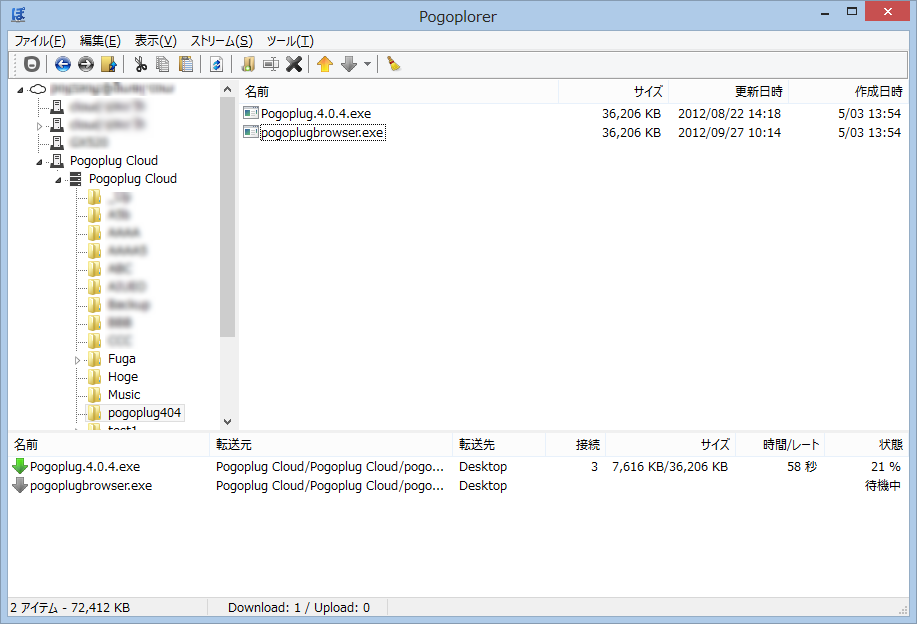Refresh the file list
Screen dimensions: 917x624
216,64
